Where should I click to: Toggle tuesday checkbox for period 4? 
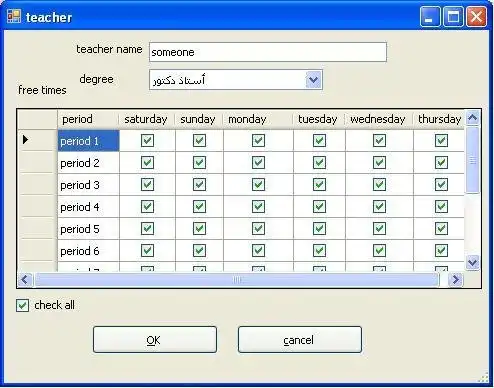(319, 206)
